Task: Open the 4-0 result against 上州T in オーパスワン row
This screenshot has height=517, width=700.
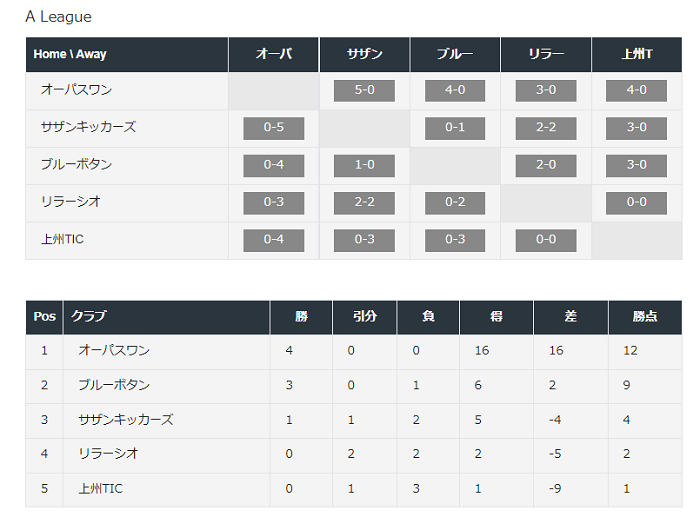Action: (x=636, y=91)
